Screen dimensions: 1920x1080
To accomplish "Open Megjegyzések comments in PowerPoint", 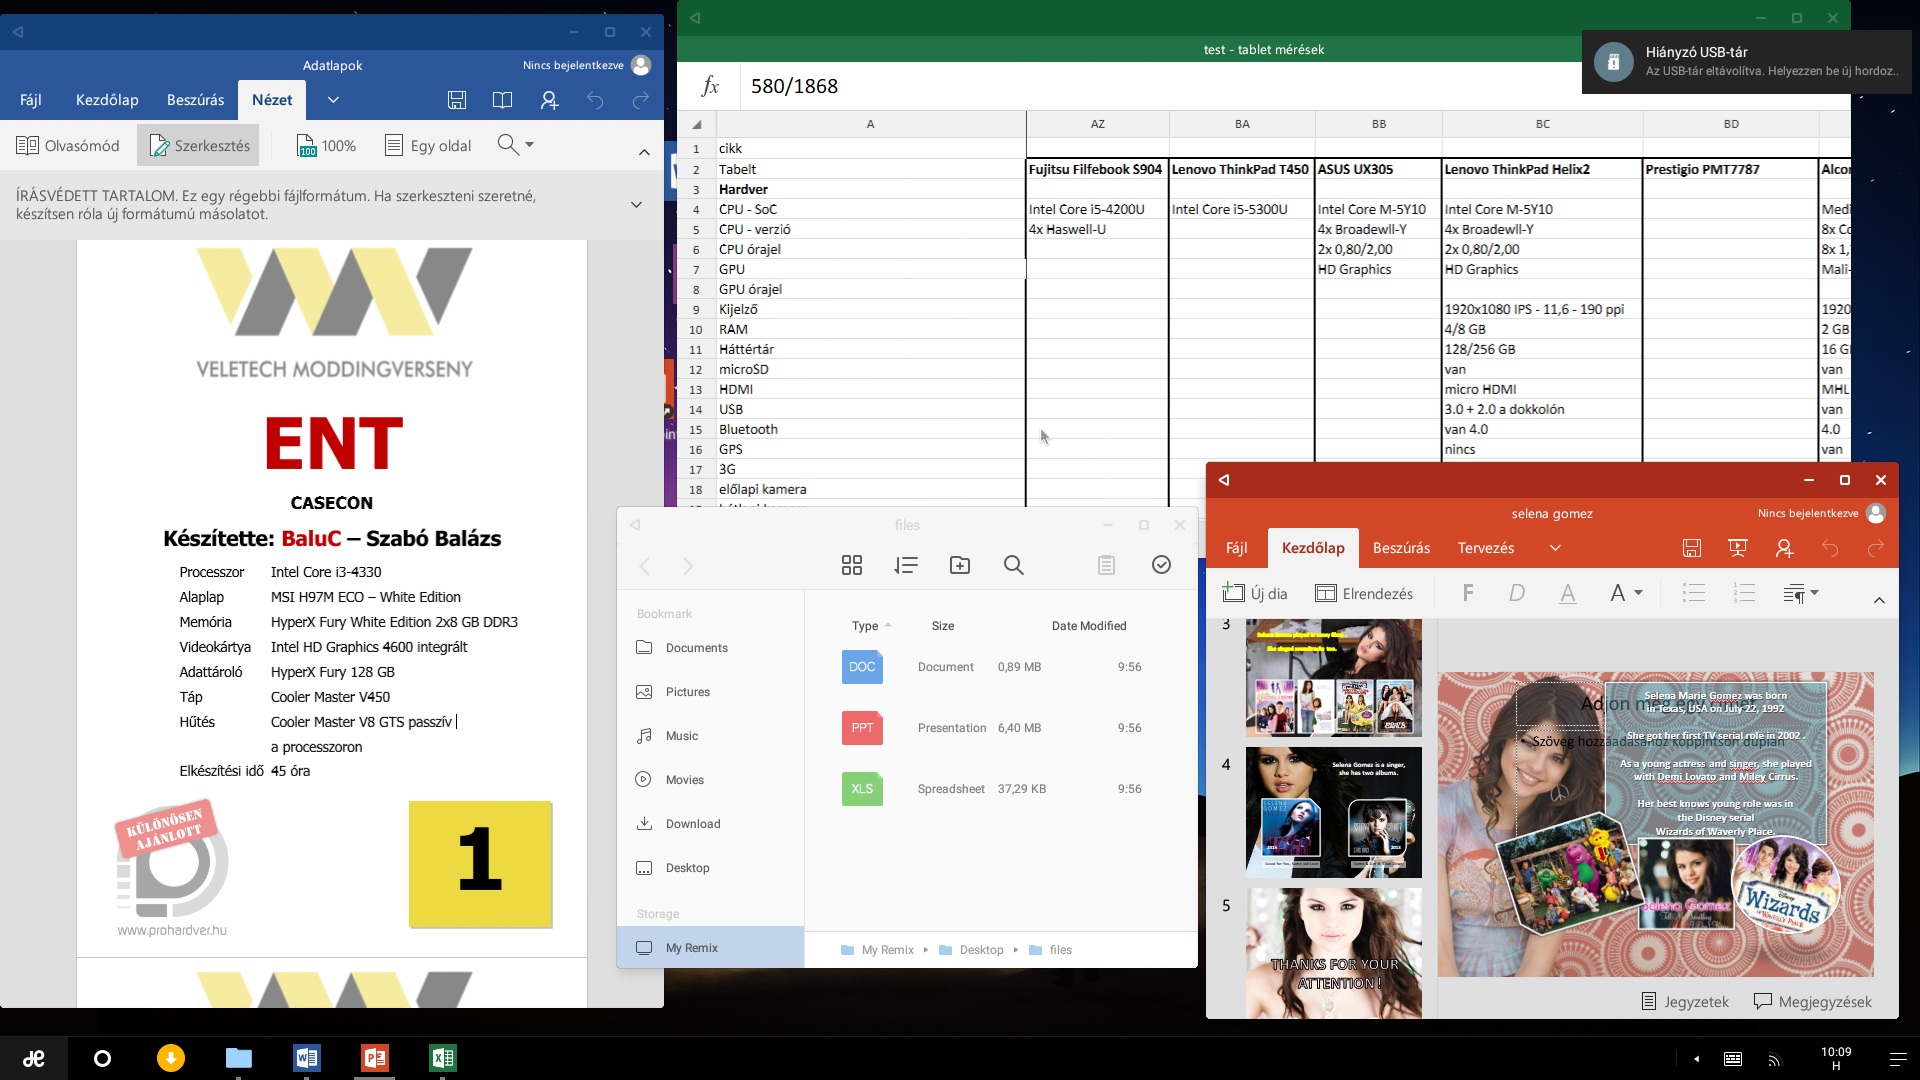I will coord(1813,1001).
